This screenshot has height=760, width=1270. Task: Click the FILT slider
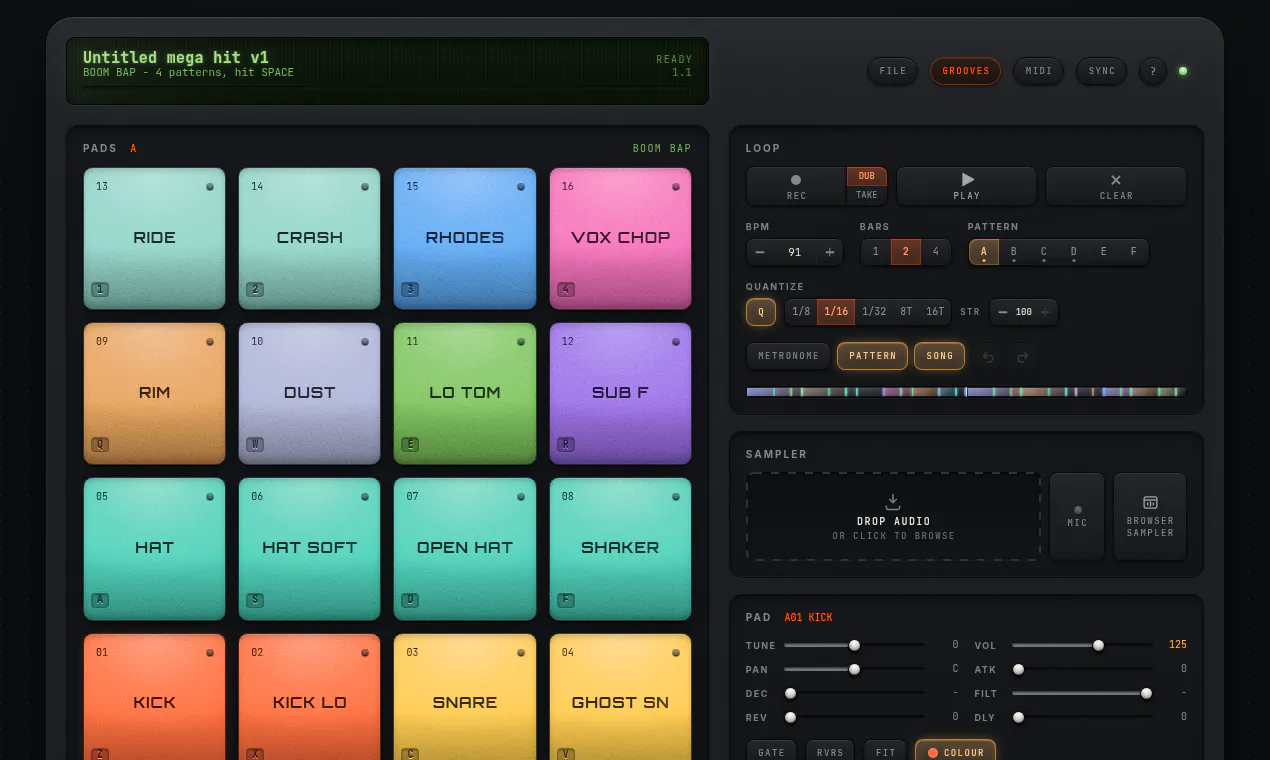1082,693
